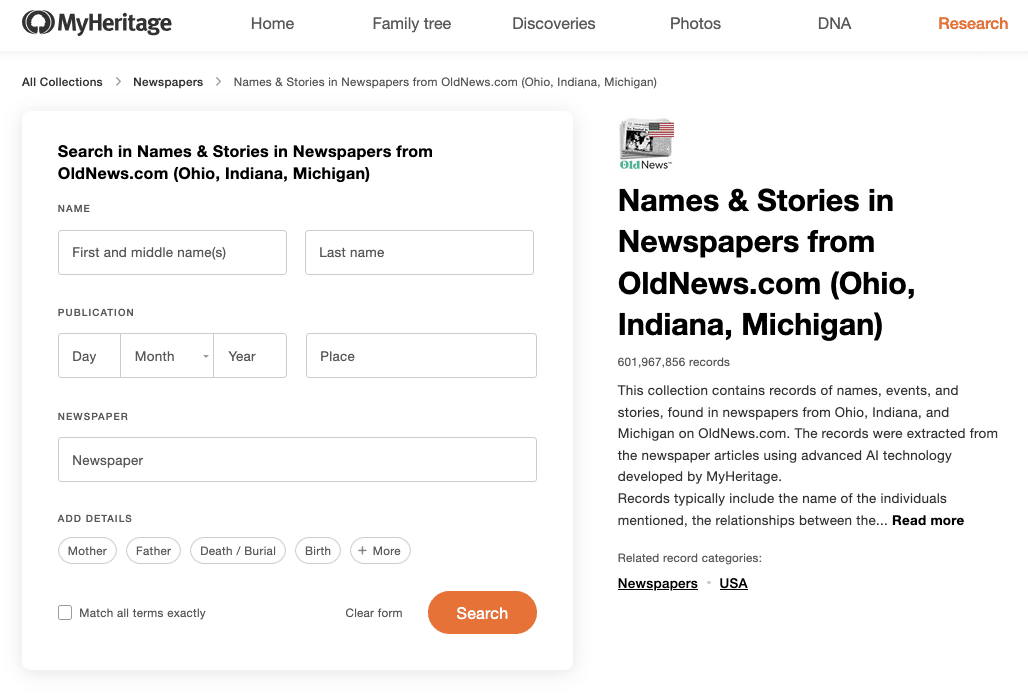Open the Discoveries menu item

[x=553, y=23]
